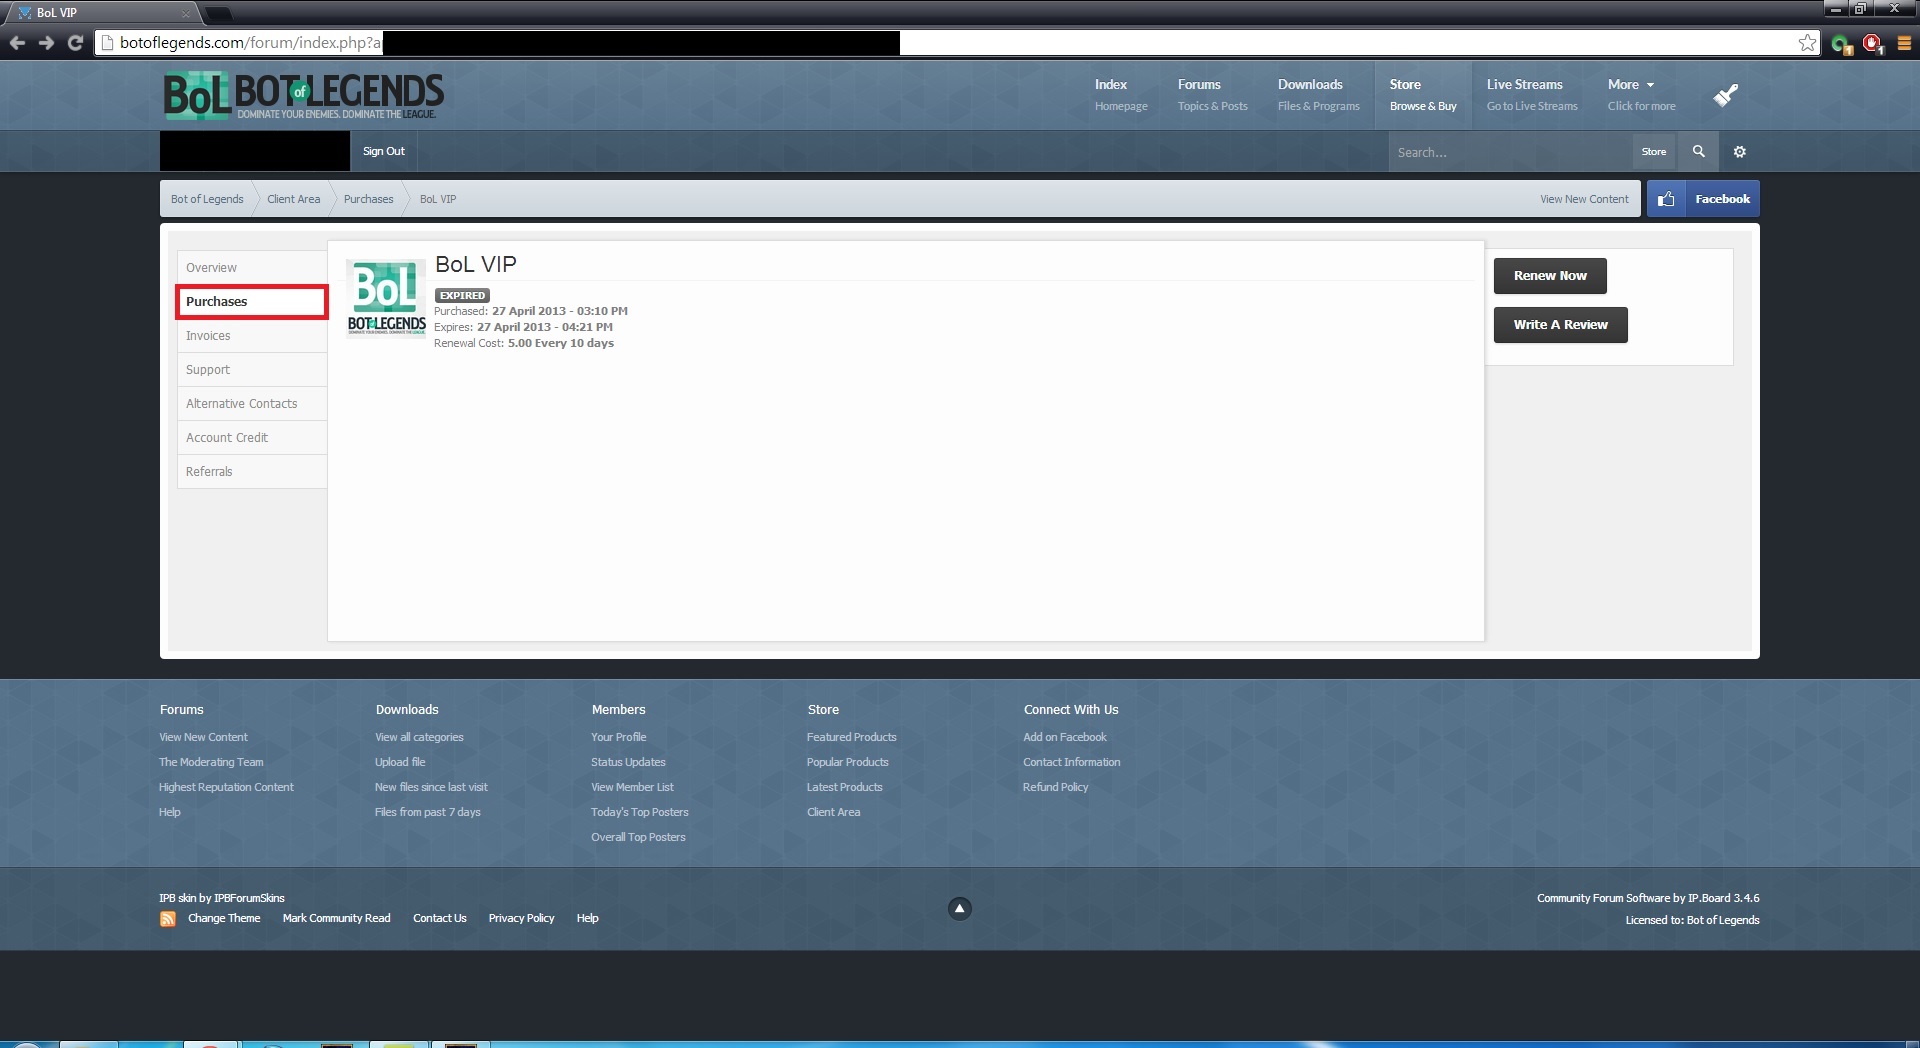Reload the page with refresh icon
The width and height of the screenshot is (1920, 1048).
coord(75,43)
